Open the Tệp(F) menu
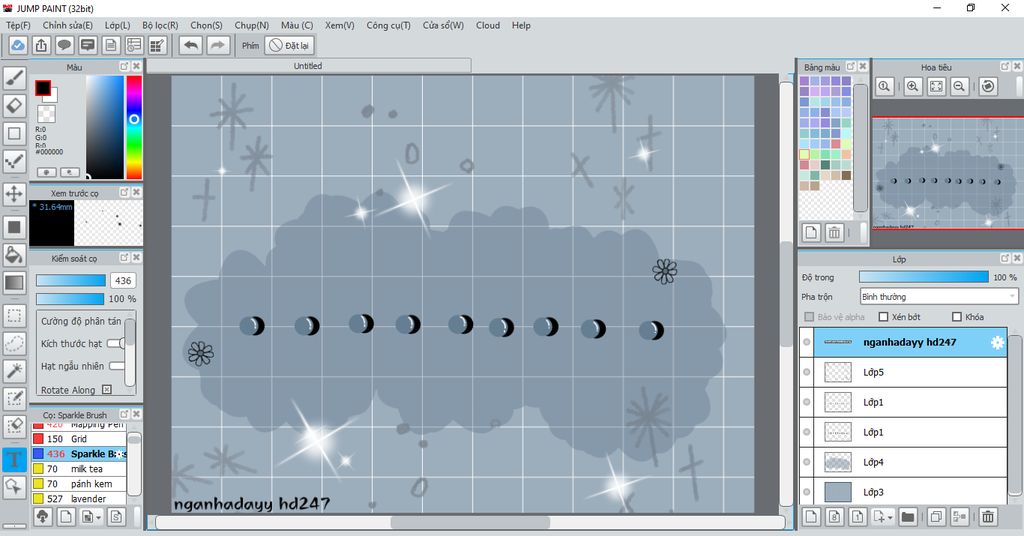The width and height of the screenshot is (1024, 536). [18, 25]
